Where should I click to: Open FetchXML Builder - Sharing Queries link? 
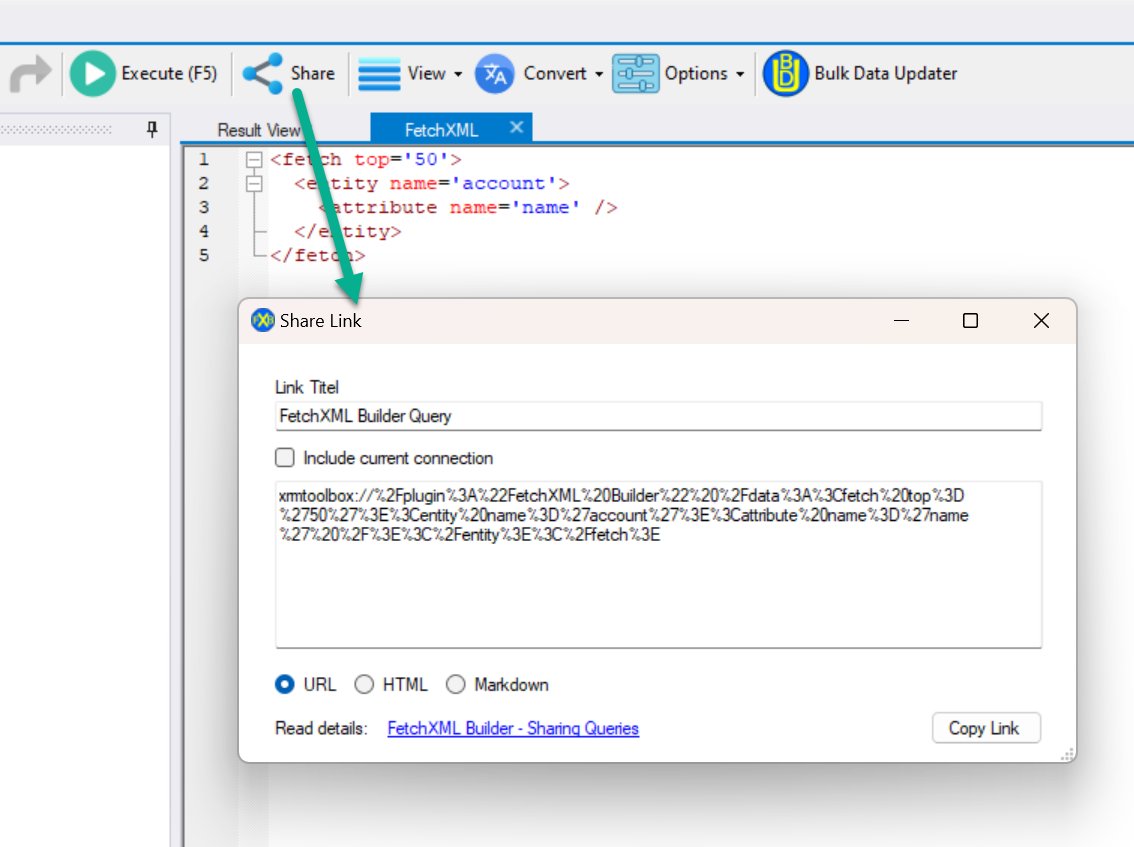(513, 728)
